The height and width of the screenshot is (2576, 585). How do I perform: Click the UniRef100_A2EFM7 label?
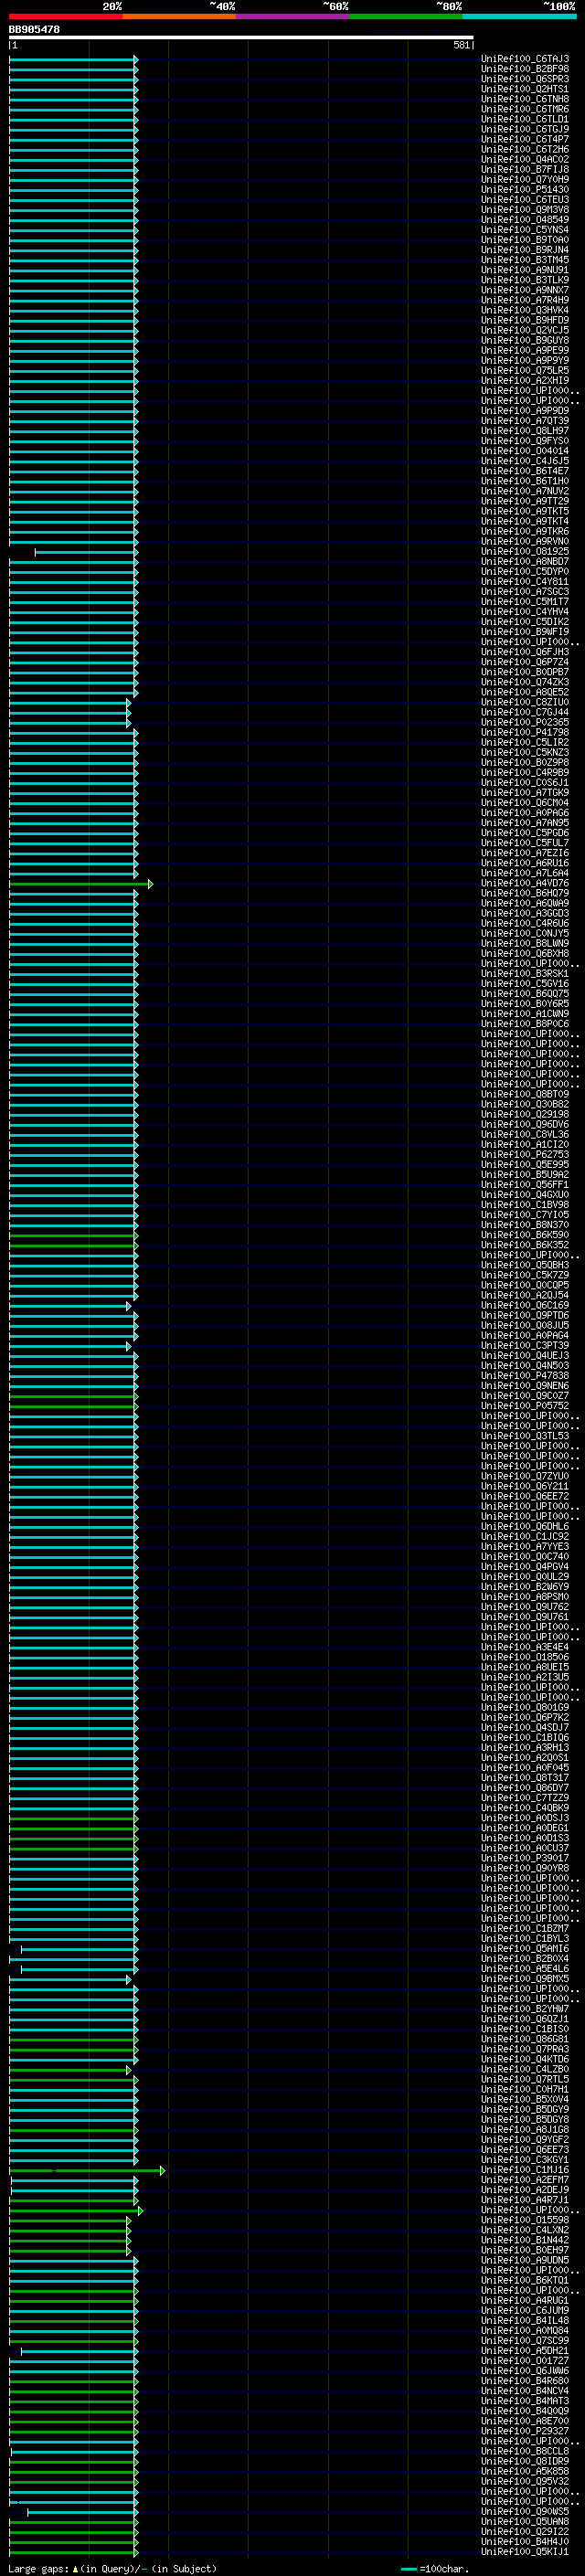tap(525, 2180)
